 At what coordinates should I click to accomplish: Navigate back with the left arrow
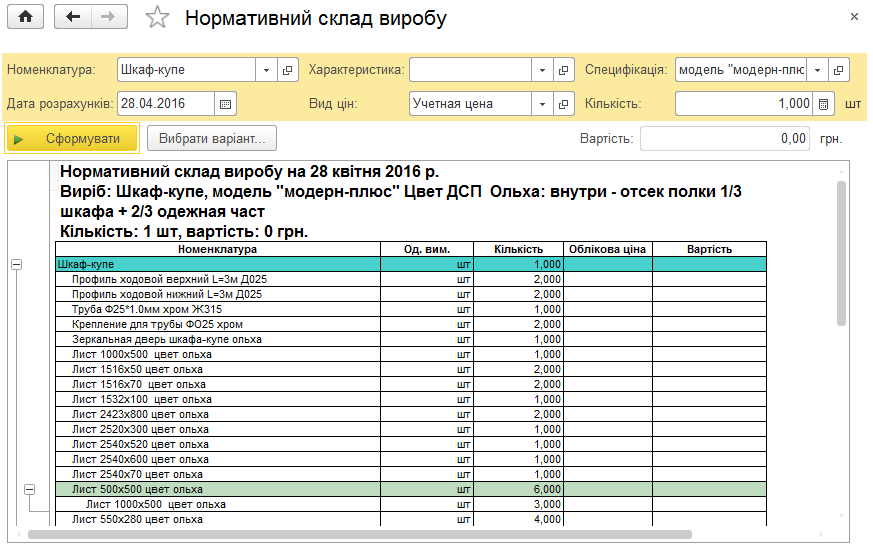click(x=73, y=17)
